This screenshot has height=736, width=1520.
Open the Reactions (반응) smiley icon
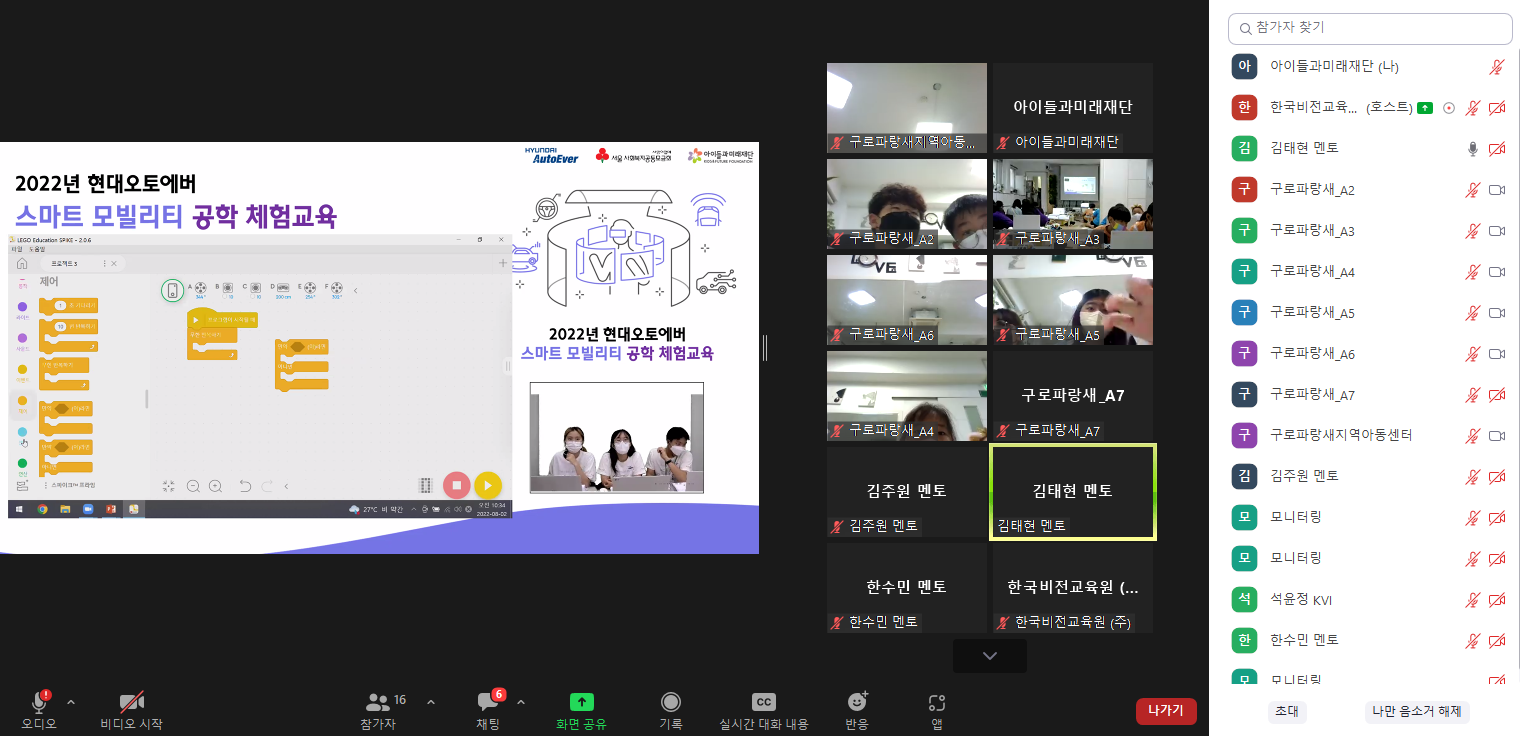856,702
